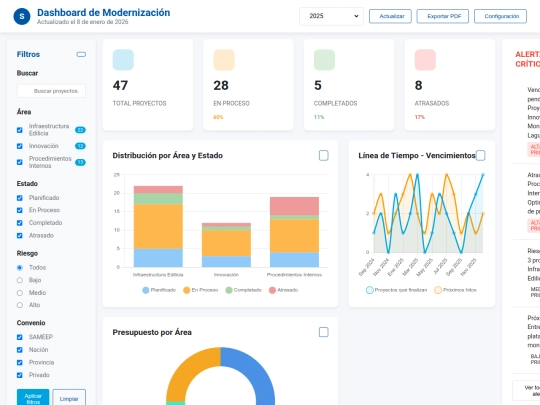The image size is (540, 405).
Task: Uncheck Provincia convenio filter
Action: click(20, 362)
